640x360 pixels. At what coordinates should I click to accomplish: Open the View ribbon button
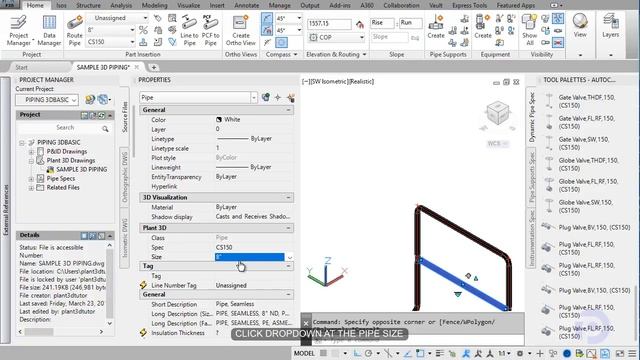tap(580, 25)
